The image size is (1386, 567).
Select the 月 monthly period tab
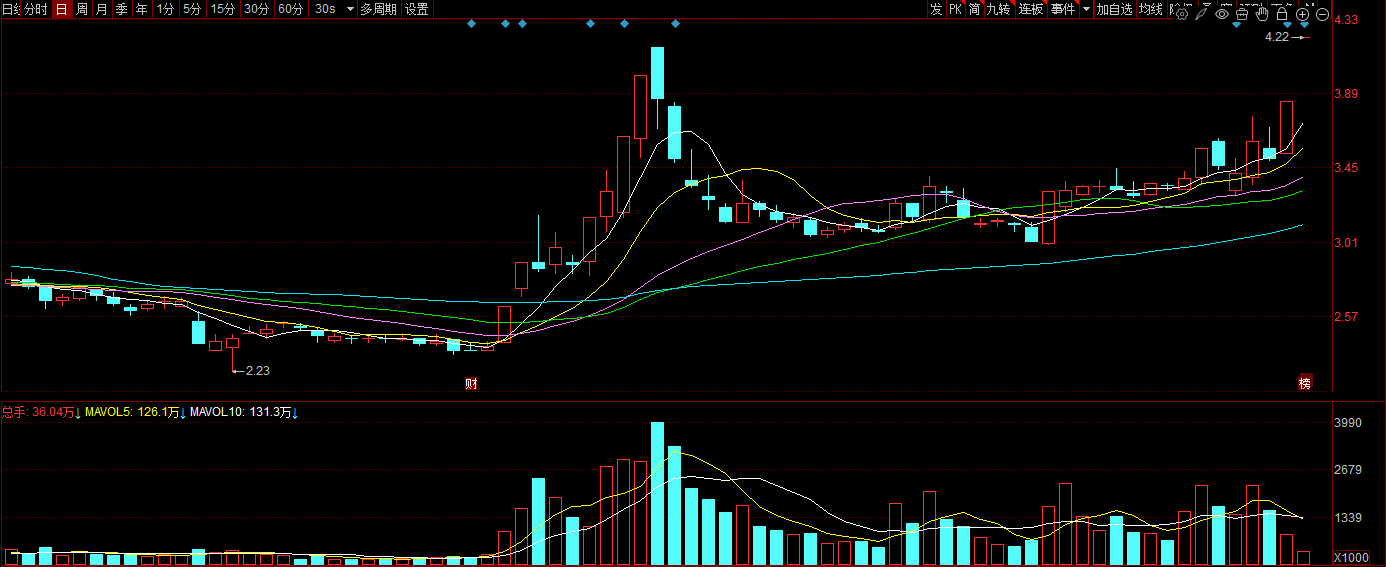101,9
